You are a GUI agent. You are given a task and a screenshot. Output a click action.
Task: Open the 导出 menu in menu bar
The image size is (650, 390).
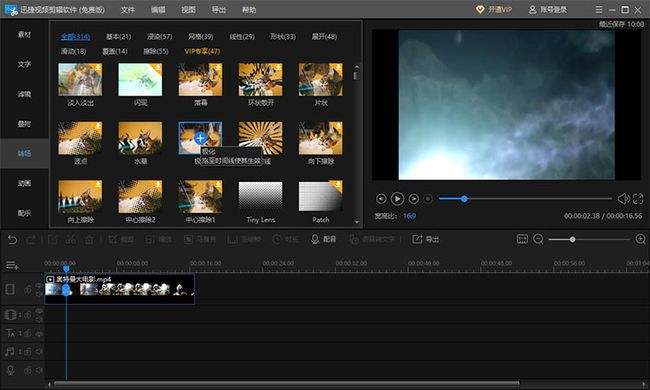point(218,10)
